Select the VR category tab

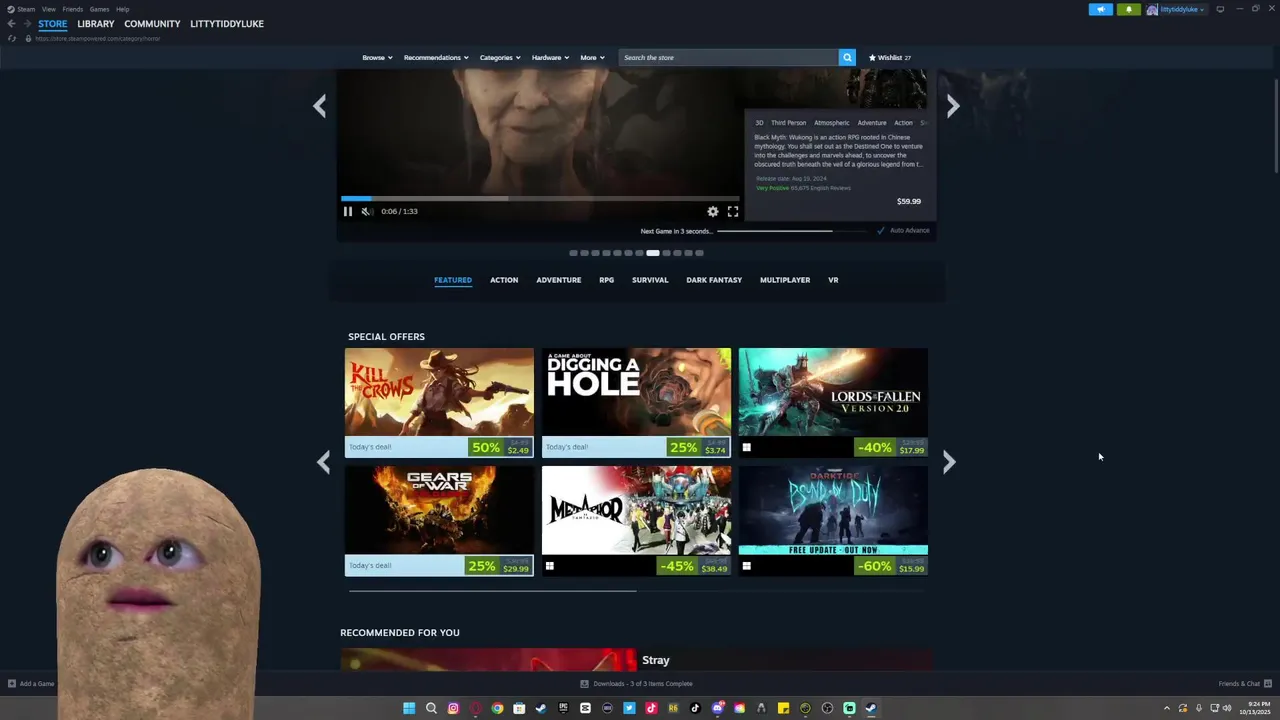click(833, 280)
